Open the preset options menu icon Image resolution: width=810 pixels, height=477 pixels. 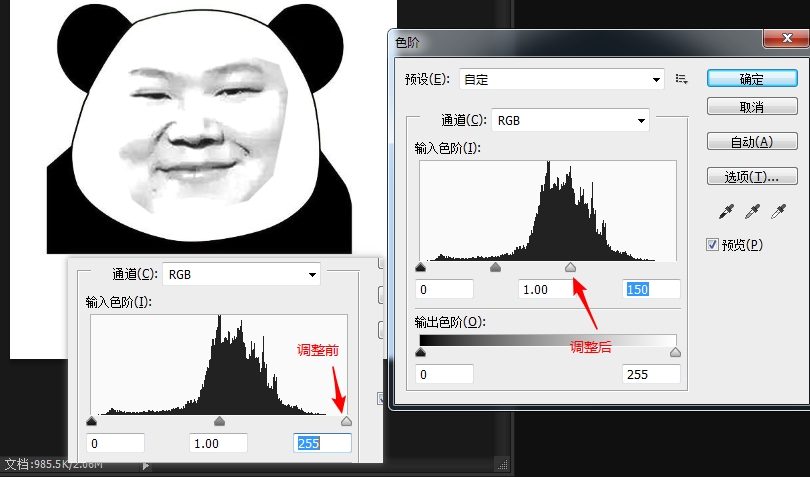click(x=681, y=79)
